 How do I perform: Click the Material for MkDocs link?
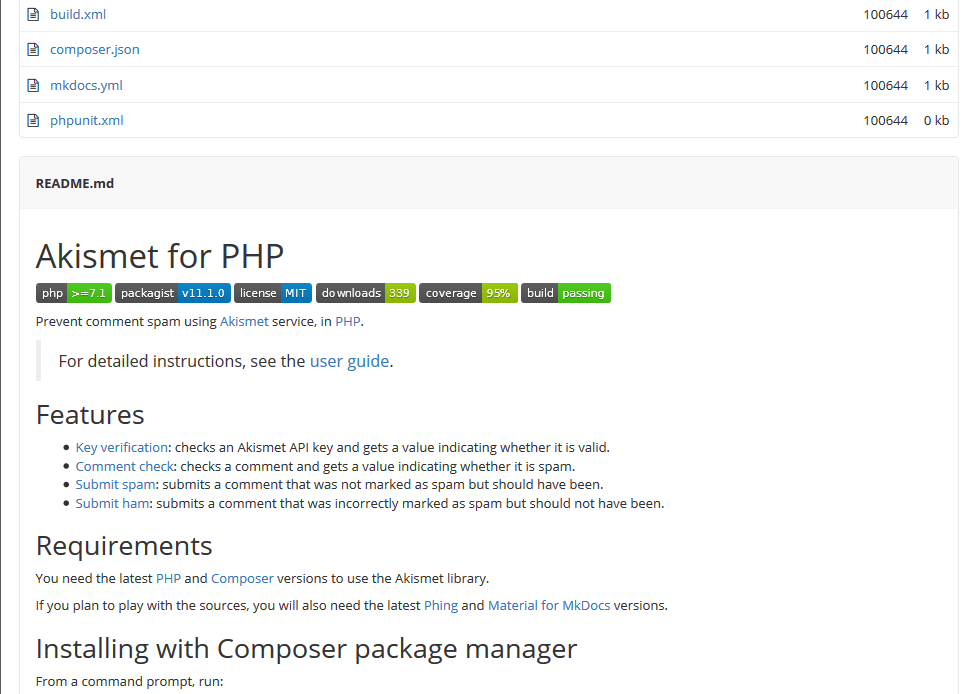coord(549,605)
